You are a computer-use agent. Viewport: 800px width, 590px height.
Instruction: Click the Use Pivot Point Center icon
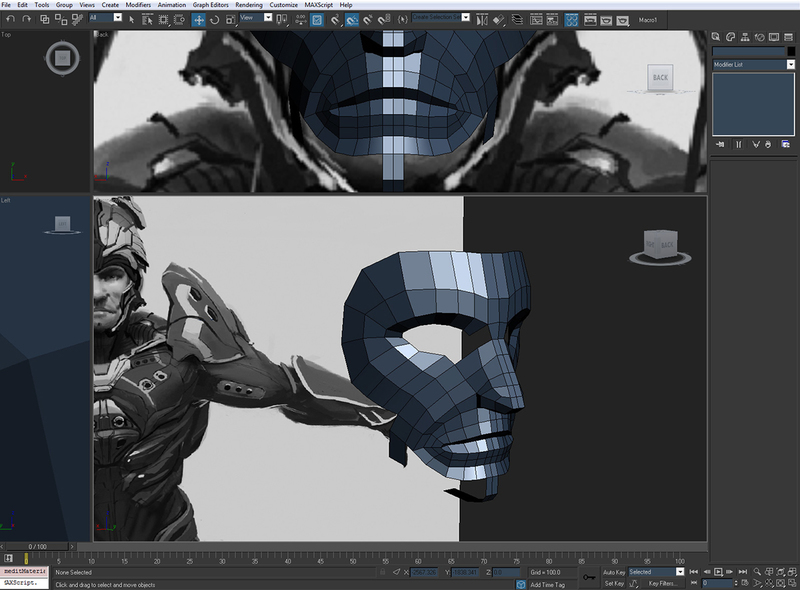click(x=282, y=19)
